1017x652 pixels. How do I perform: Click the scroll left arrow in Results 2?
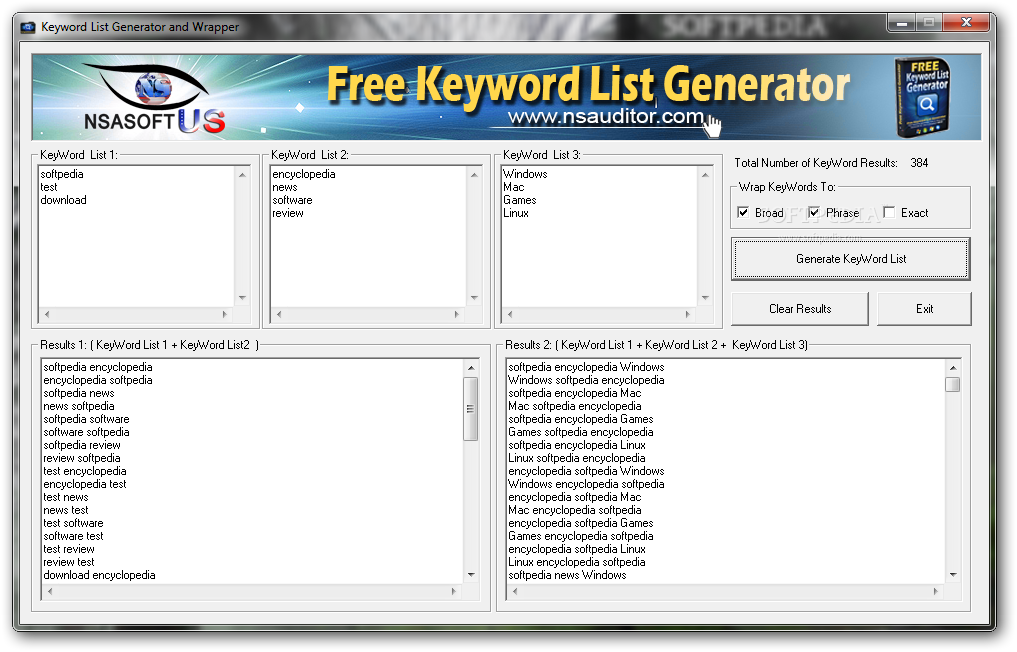(x=515, y=591)
